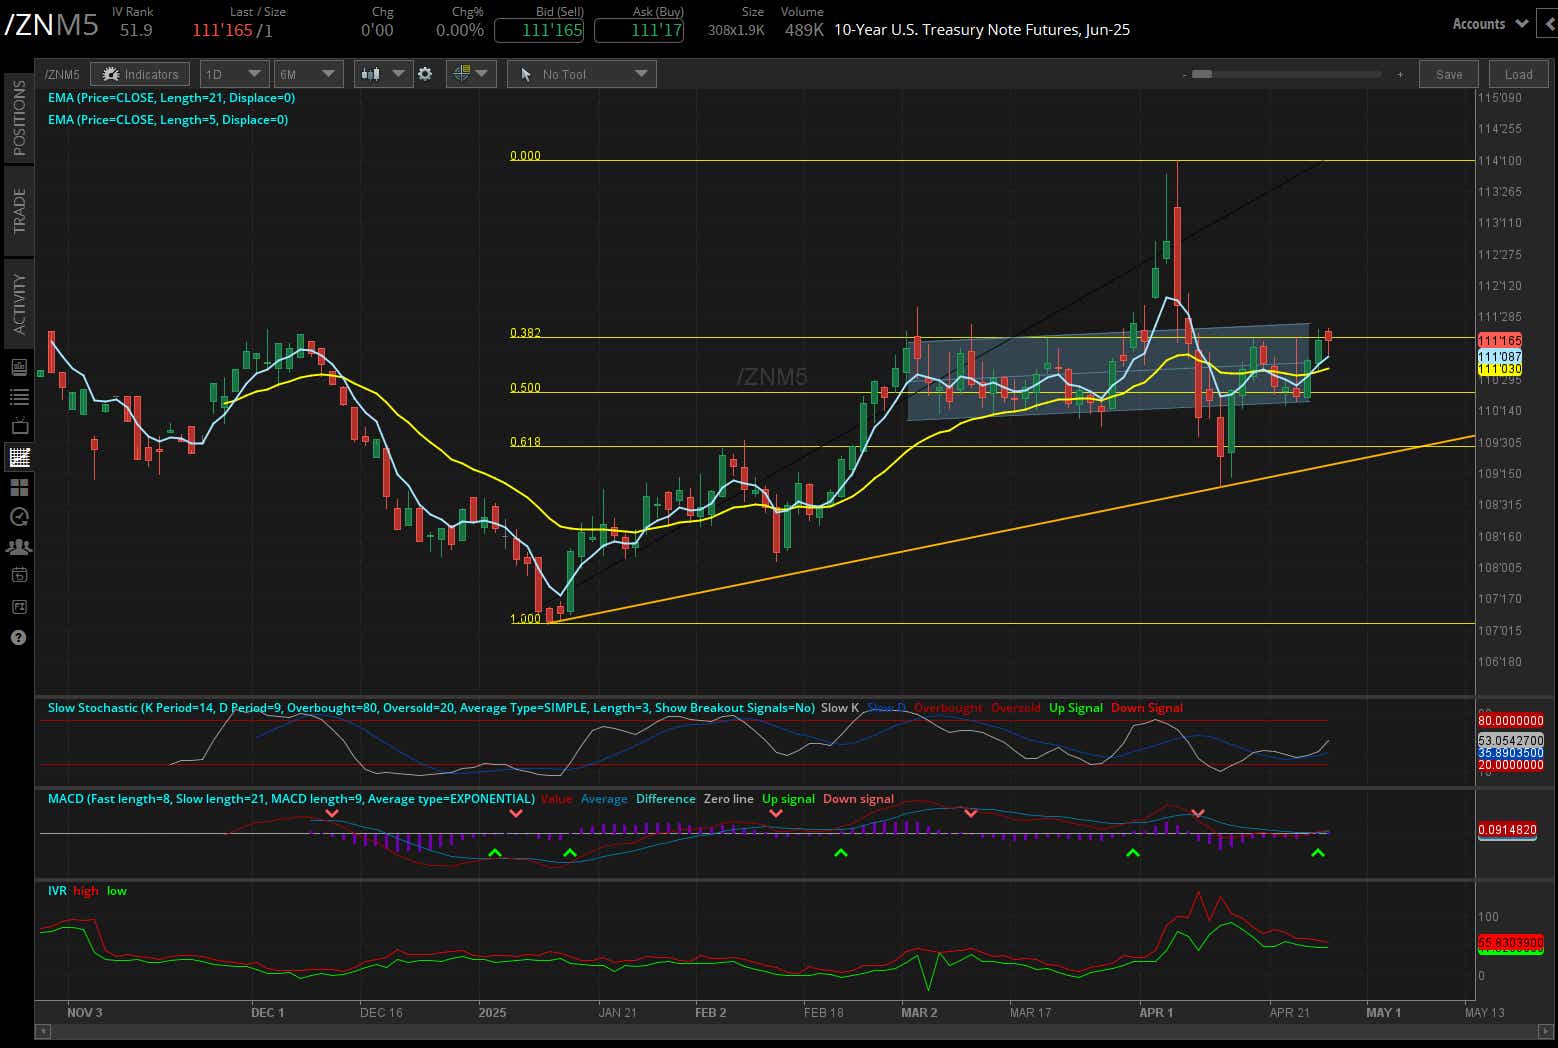Open the 1D timeframe dropdown

point(233,73)
